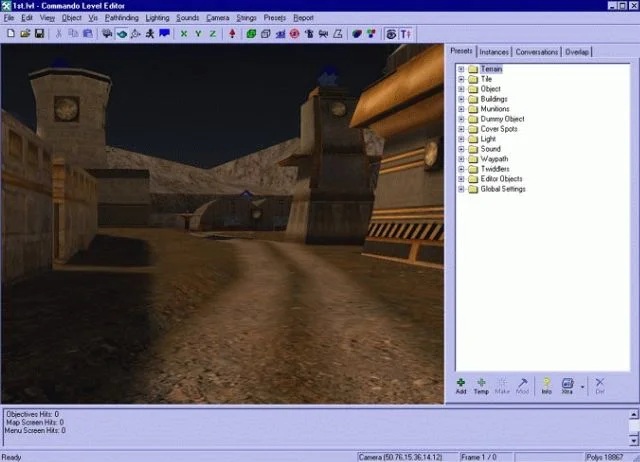Expand the Munitions folder node

pyautogui.click(x=461, y=109)
